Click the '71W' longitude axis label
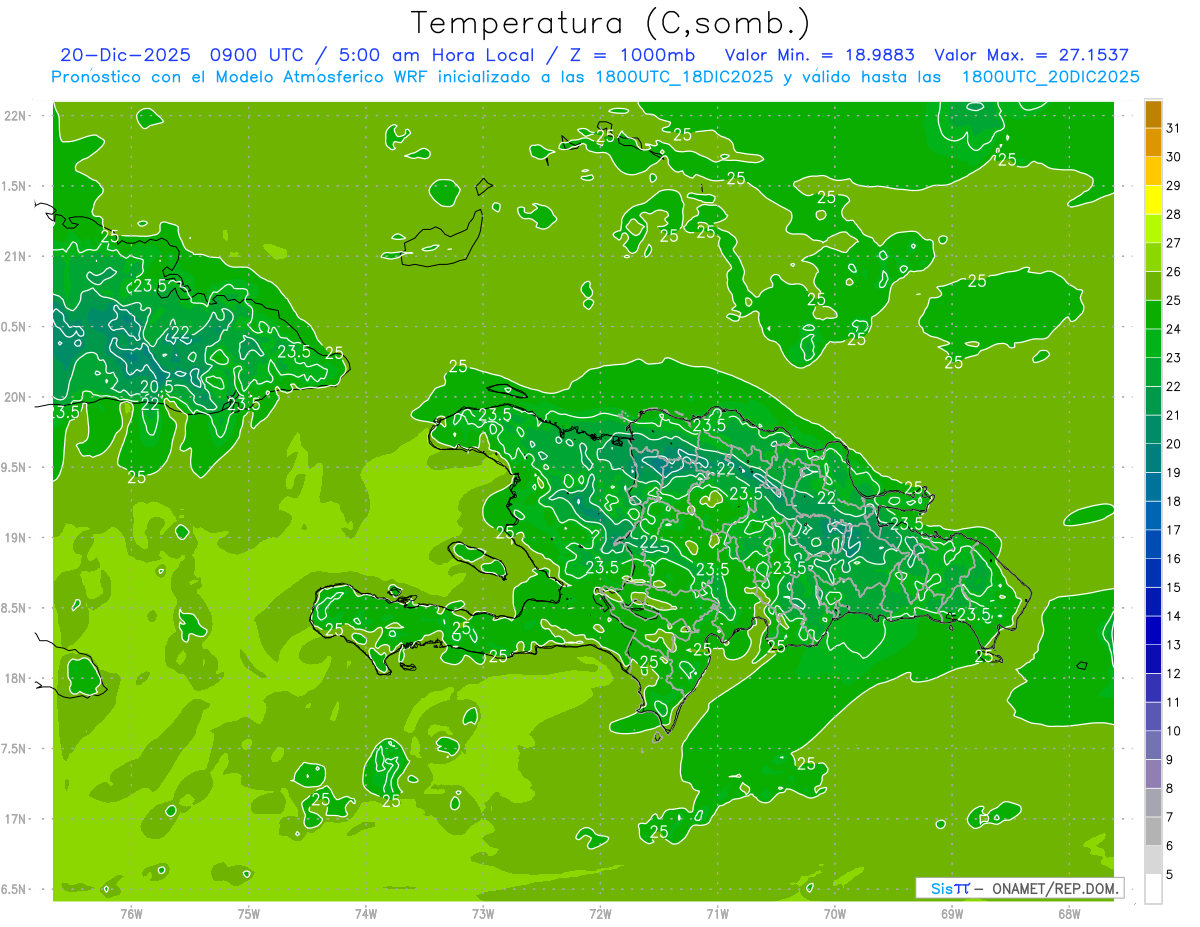 pyautogui.click(x=717, y=914)
